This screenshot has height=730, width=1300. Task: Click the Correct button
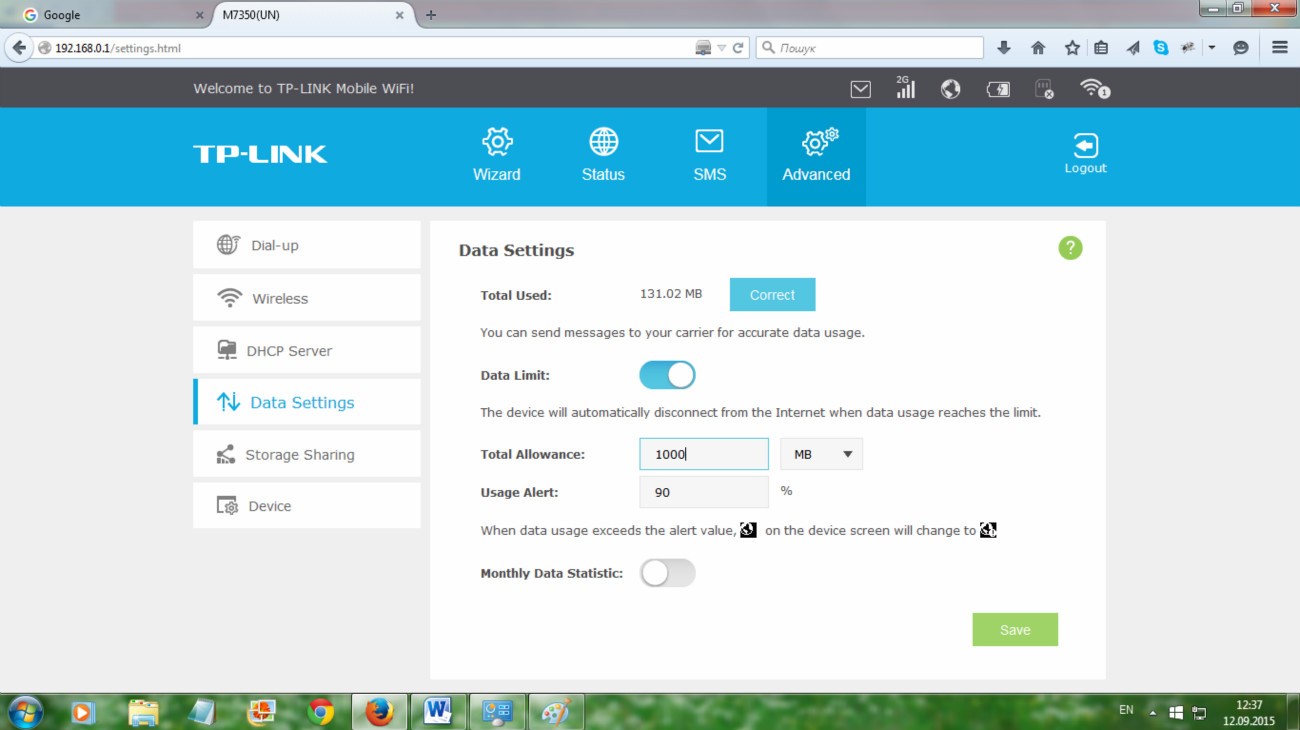click(x=772, y=295)
